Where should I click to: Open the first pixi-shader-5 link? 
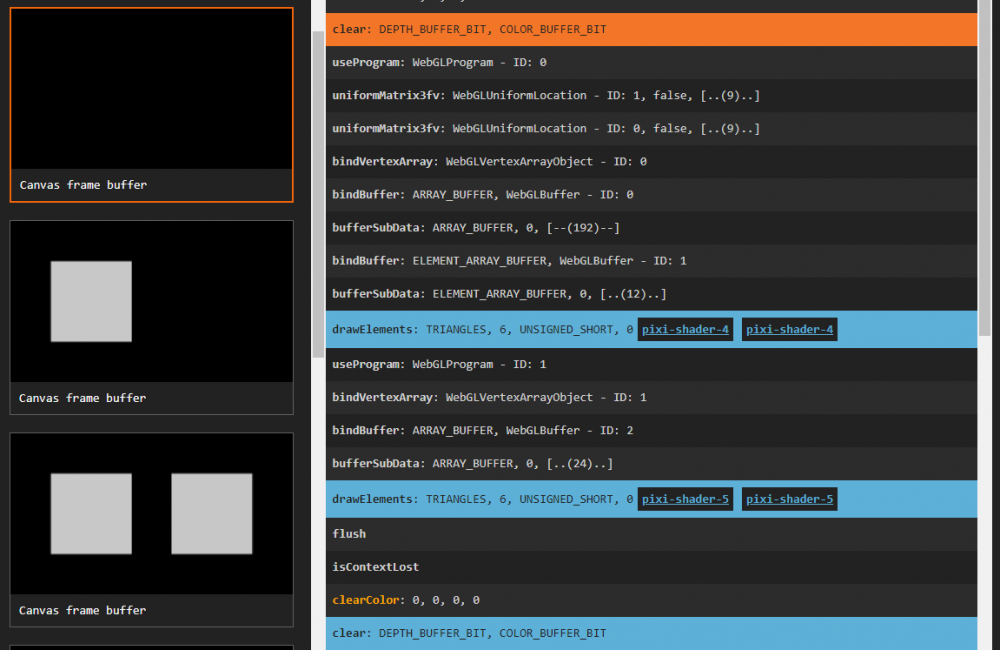(685, 499)
